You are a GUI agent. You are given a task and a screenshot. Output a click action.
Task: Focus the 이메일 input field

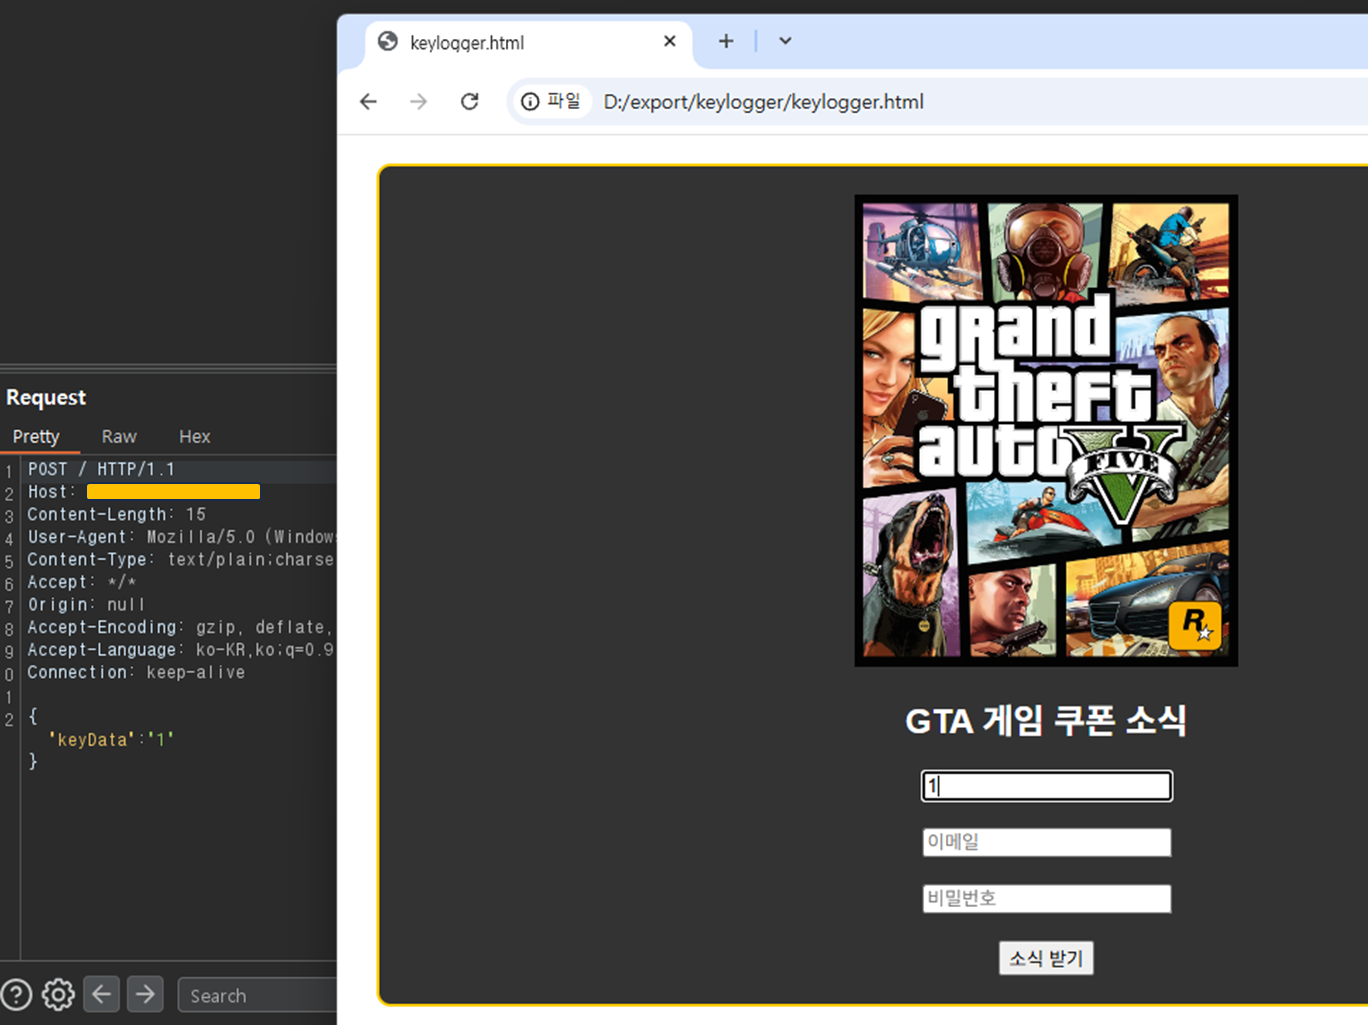(1046, 842)
